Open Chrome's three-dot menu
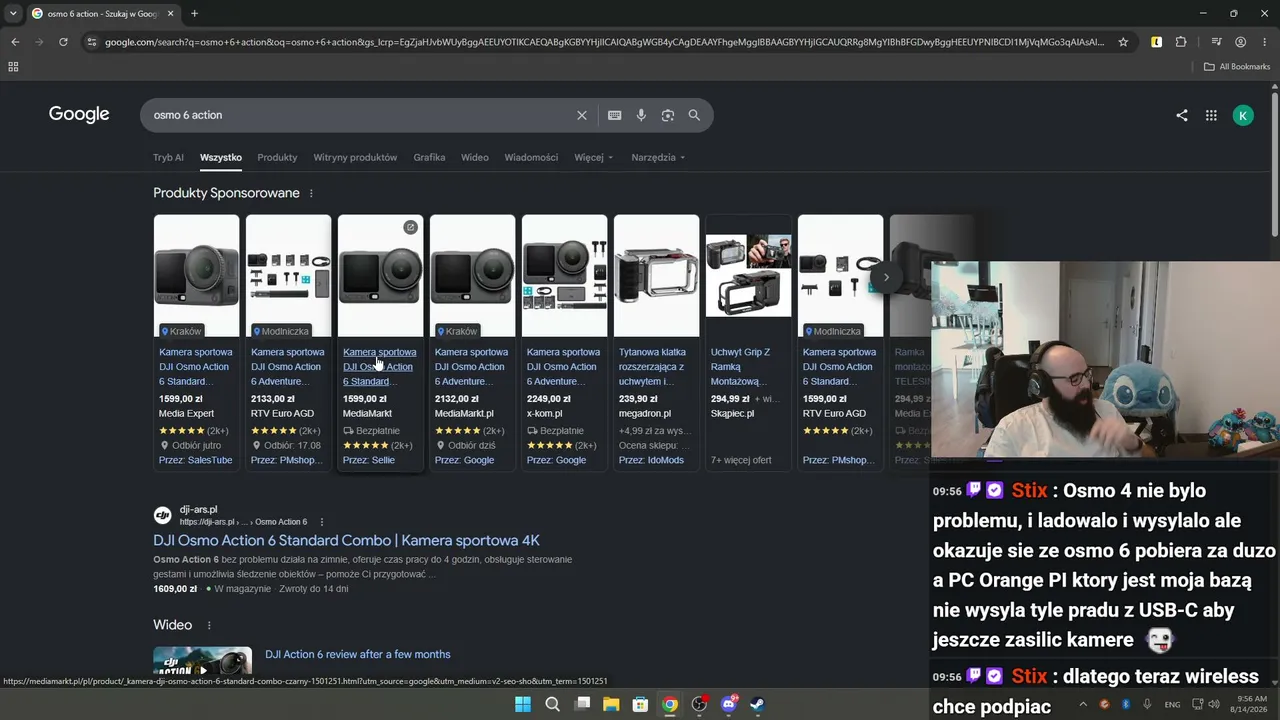This screenshot has height=720, width=1280. 1264,42
